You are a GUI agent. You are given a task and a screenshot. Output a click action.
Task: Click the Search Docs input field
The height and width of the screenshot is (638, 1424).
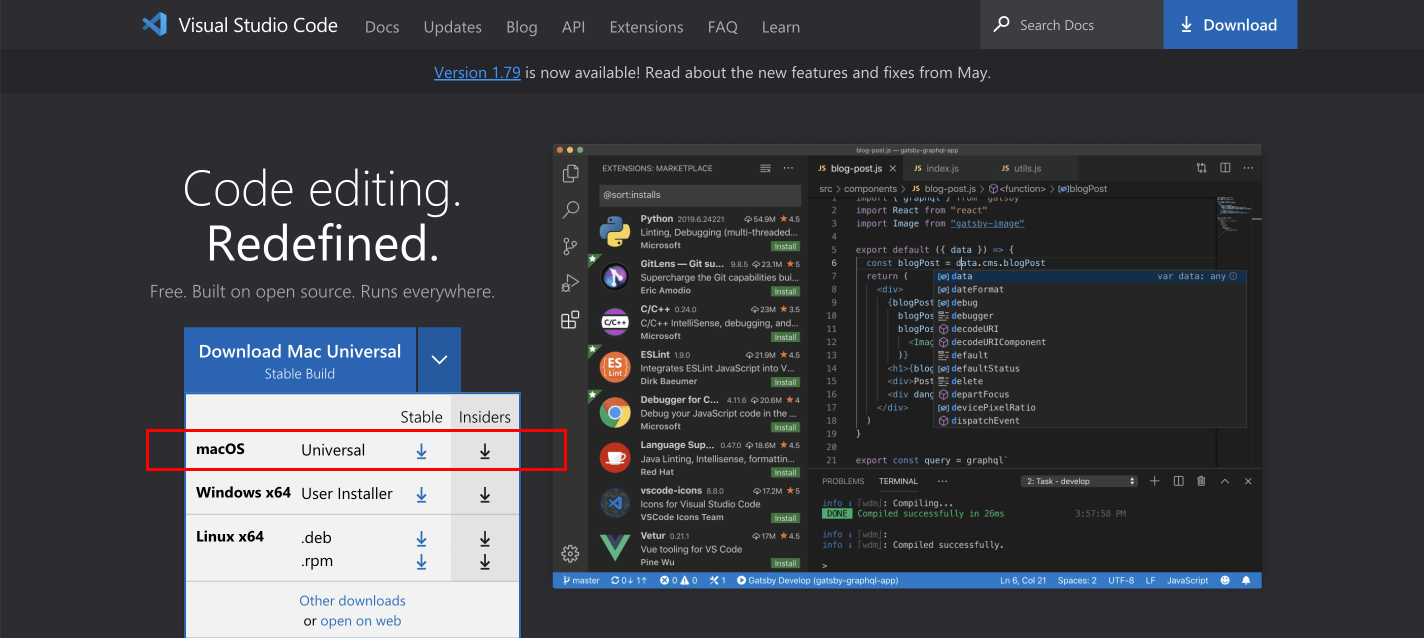pyautogui.click(x=1071, y=25)
